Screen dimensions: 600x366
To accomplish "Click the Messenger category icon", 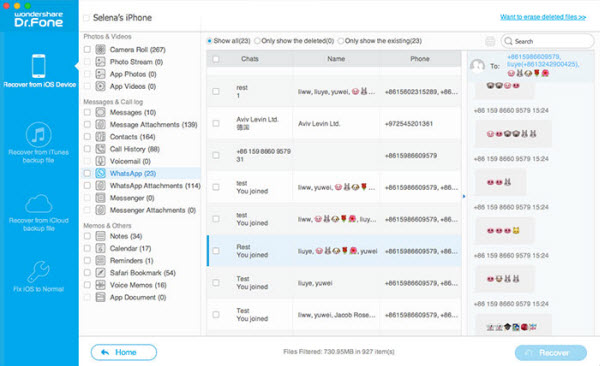I will point(100,198).
